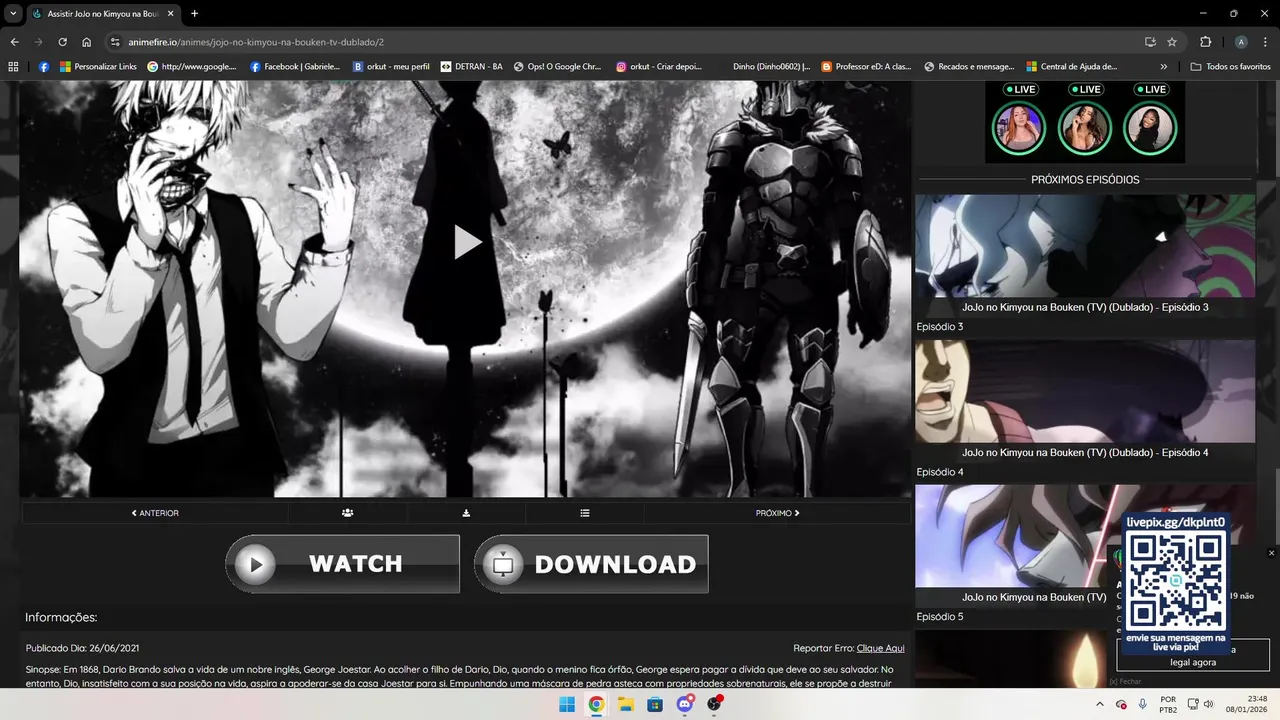Open Windows Start menu
Viewport: 1280px width, 720px height.
(567, 704)
